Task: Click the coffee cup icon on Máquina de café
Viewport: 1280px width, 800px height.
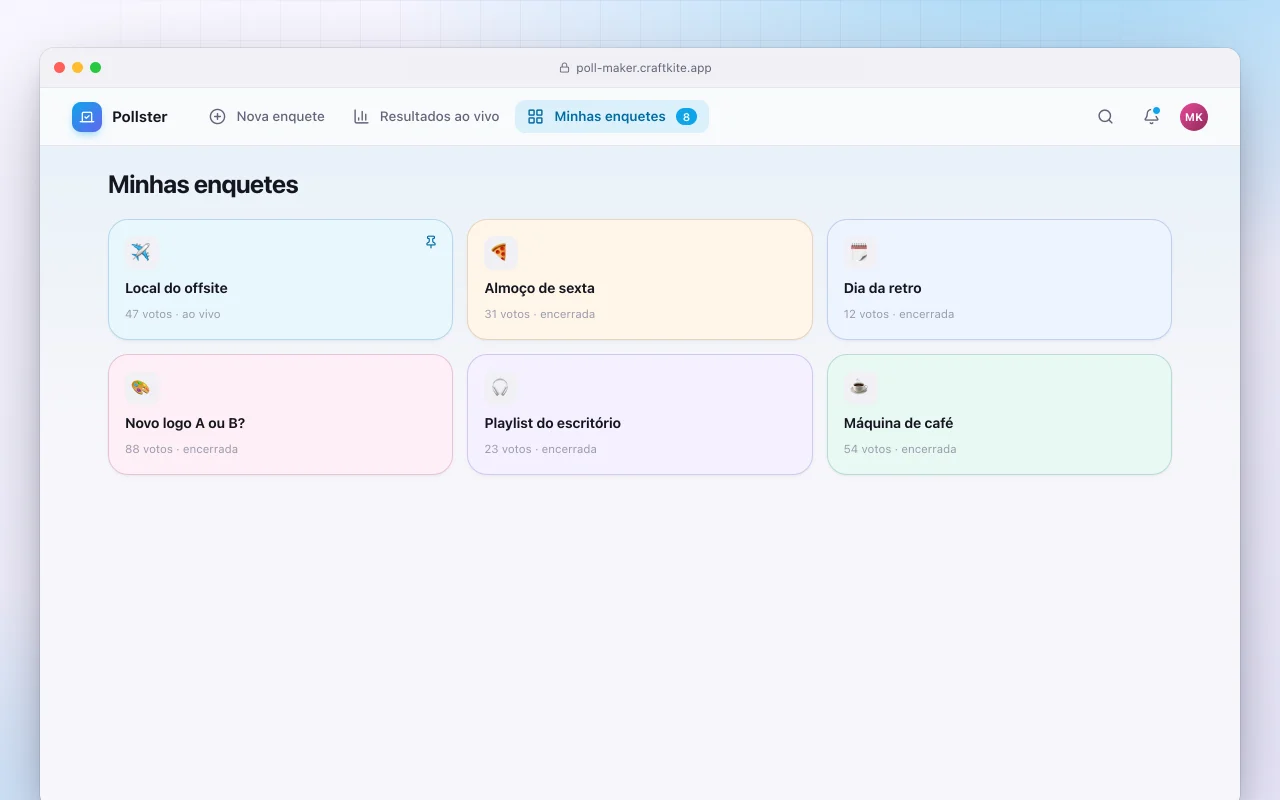Action: pyautogui.click(x=860, y=388)
